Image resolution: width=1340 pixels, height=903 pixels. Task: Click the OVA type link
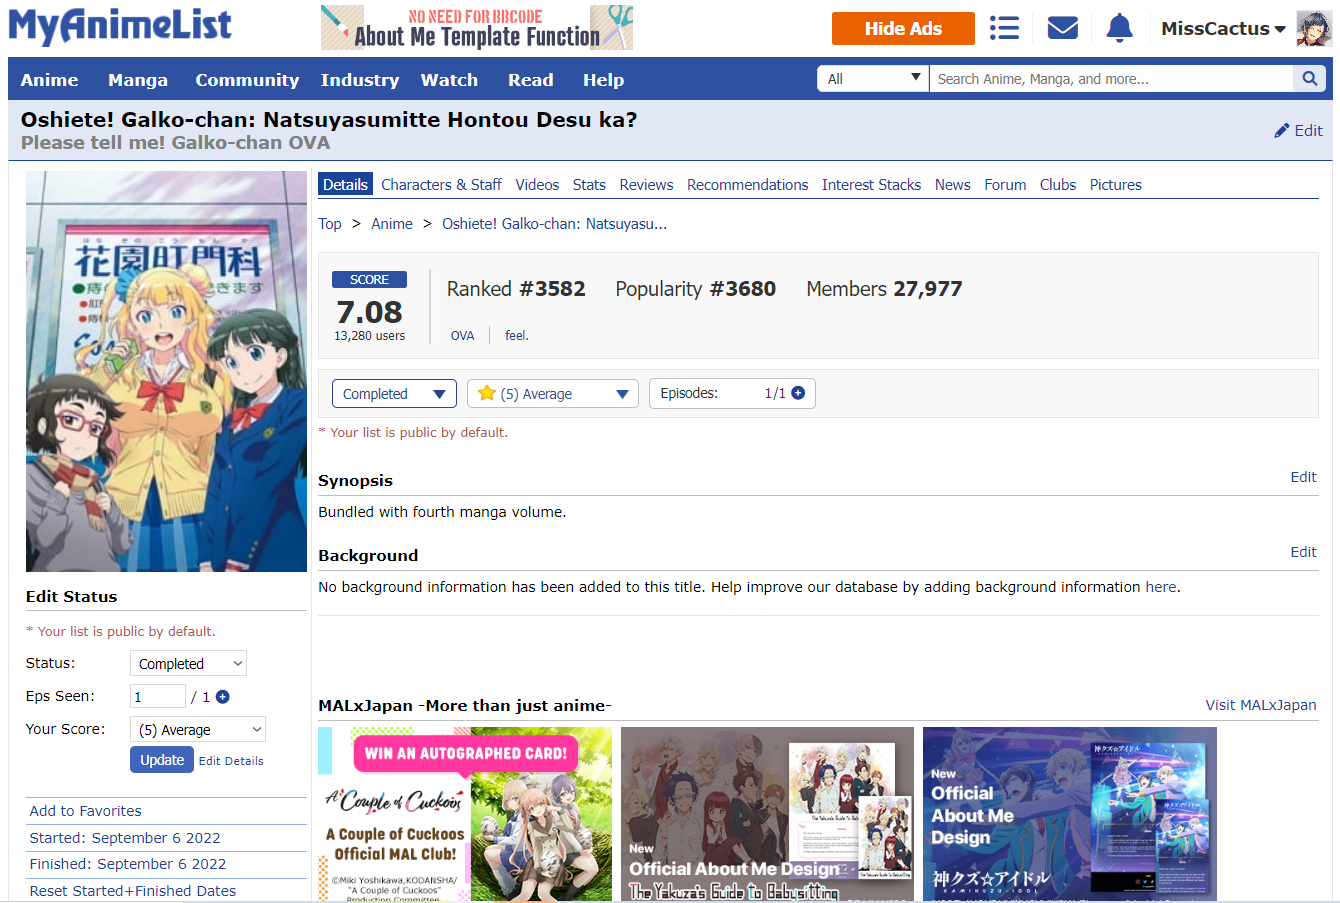coord(463,336)
